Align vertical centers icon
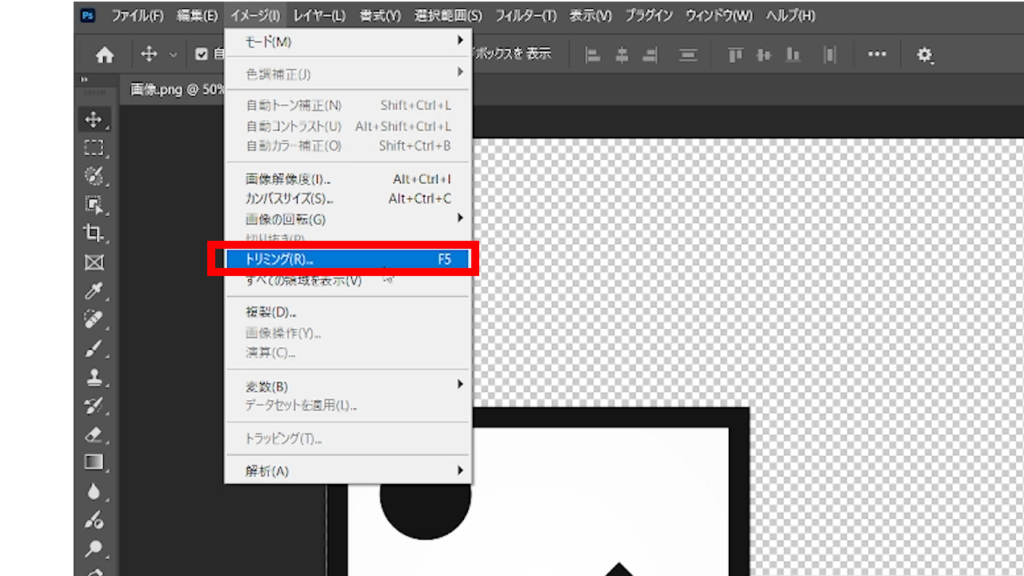 [763, 55]
